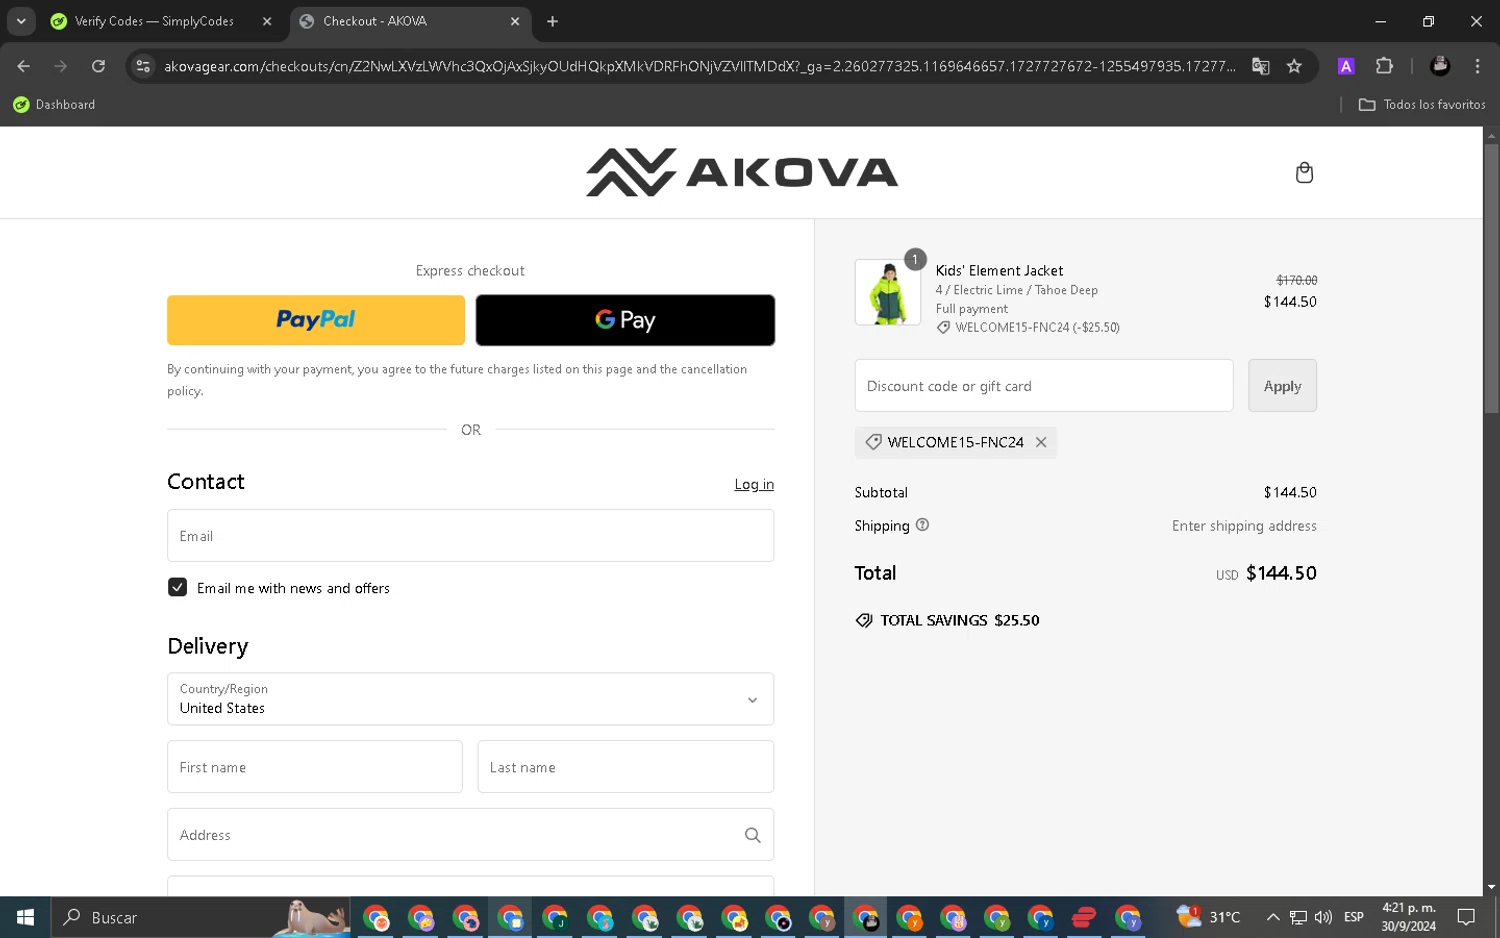Remove the WELCOME15-FNC24 discount code
This screenshot has width=1500, height=938.
tap(1041, 442)
